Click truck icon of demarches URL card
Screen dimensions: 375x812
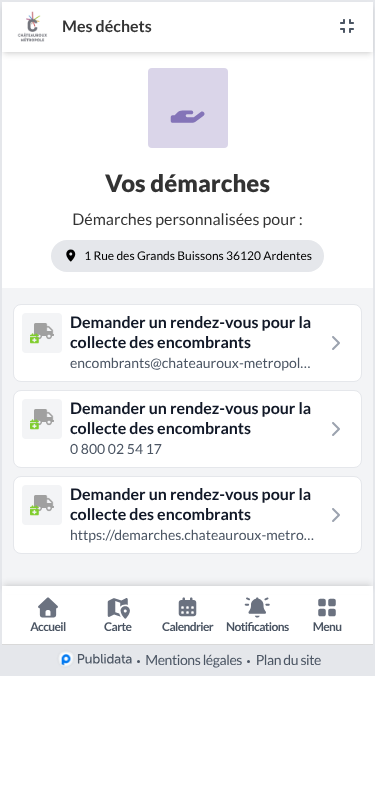[x=42, y=505]
